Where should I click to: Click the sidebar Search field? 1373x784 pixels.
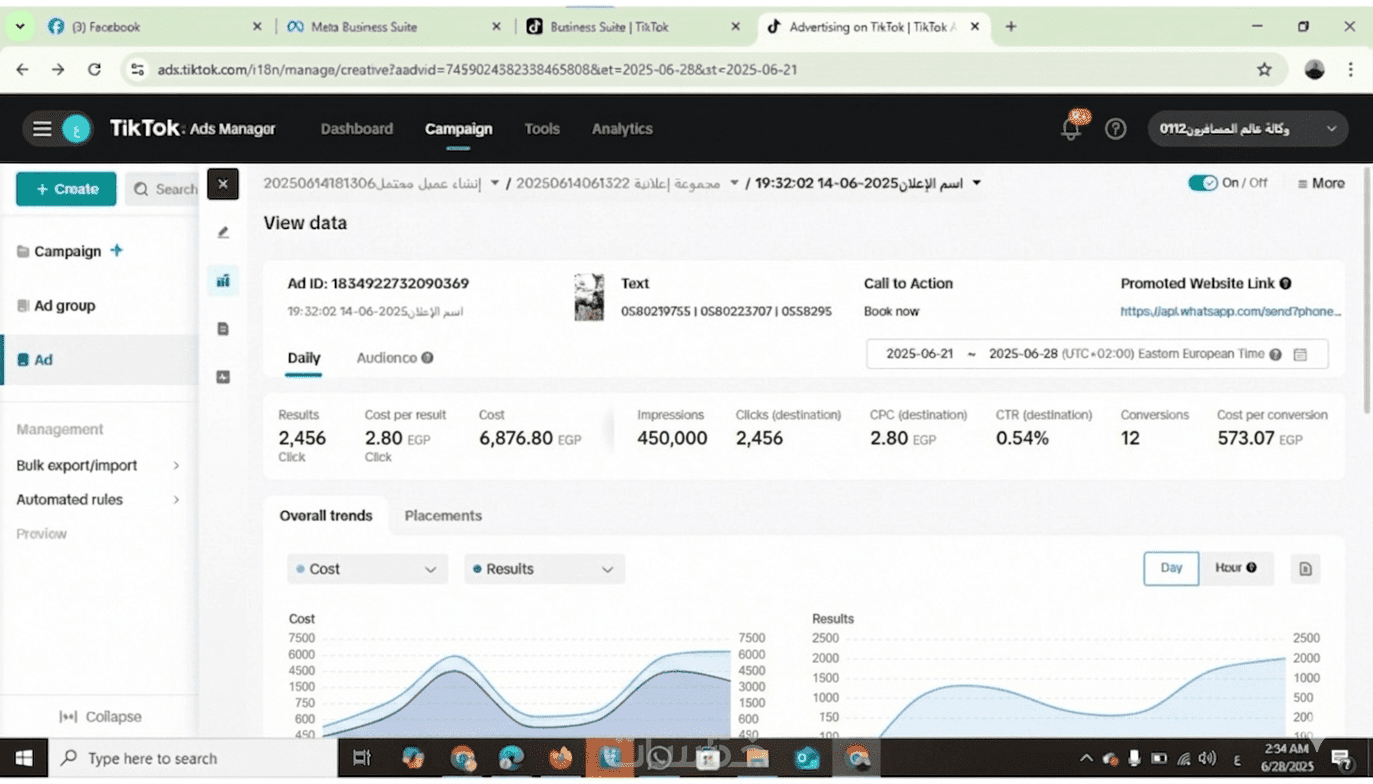pos(162,189)
